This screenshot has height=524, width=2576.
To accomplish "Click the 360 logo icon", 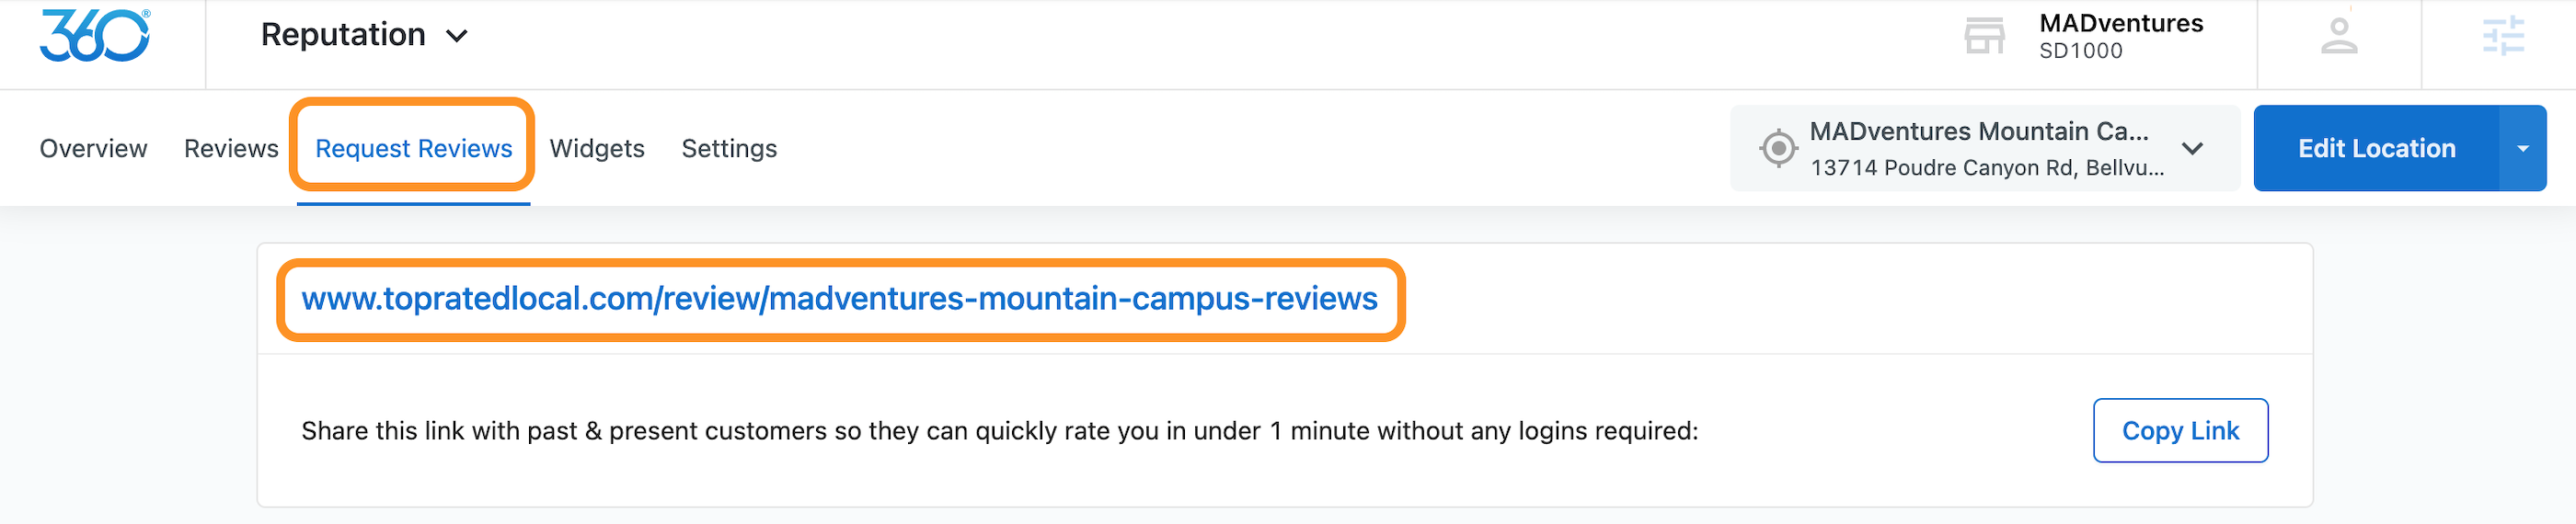I will click(95, 35).
